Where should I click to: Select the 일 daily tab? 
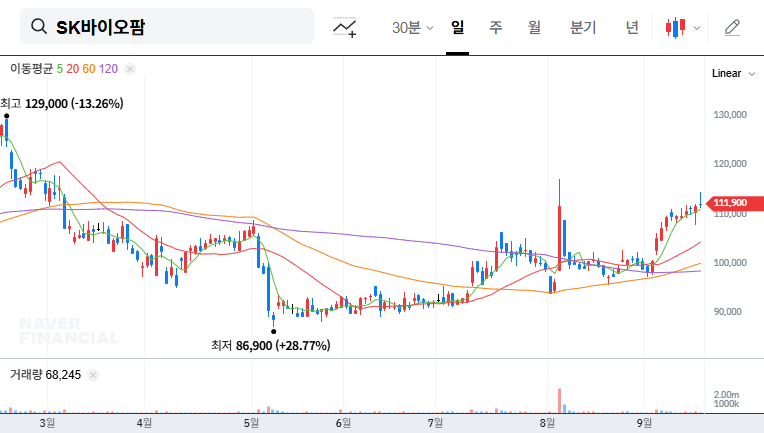(x=457, y=27)
